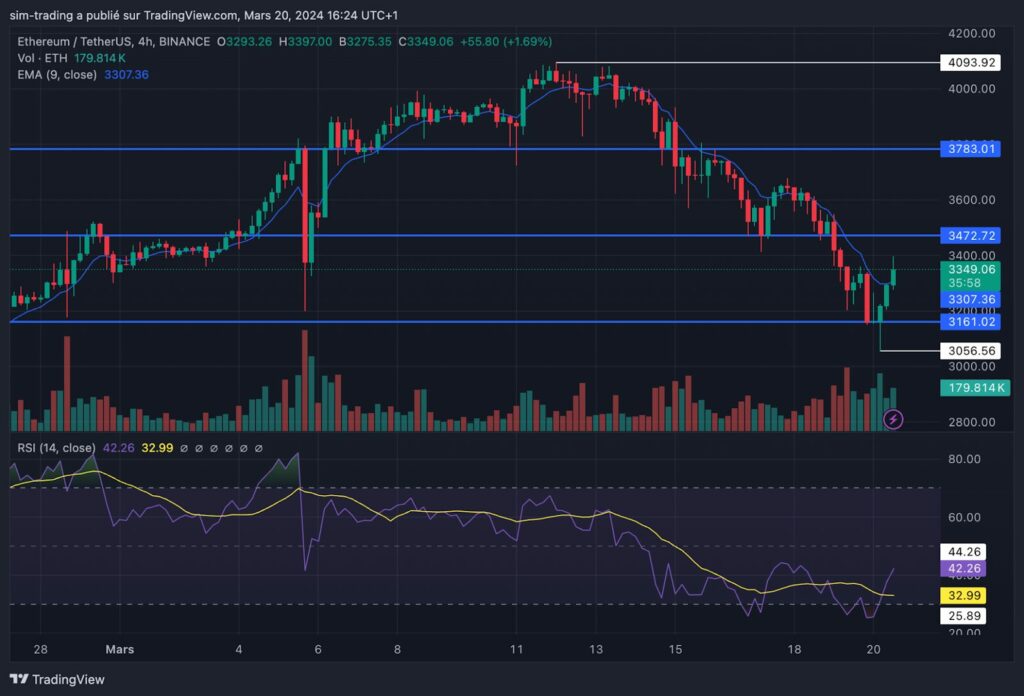Click the TradingView logo at bottom

coord(57,680)
